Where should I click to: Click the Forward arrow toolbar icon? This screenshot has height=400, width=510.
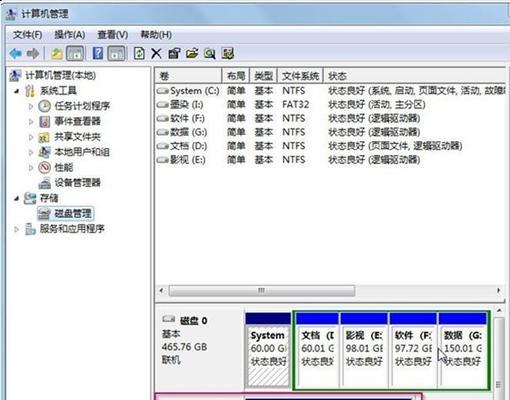pos(33,53)
